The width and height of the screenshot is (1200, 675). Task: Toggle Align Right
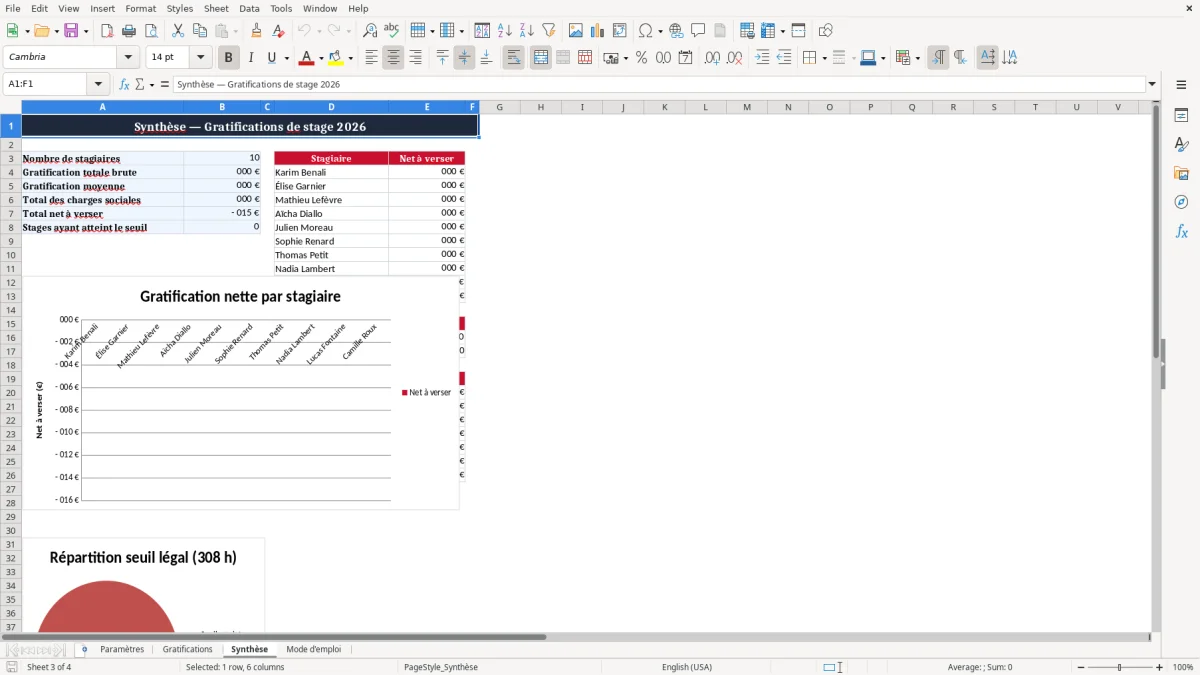pyautogui.click(x=415, y=58)
